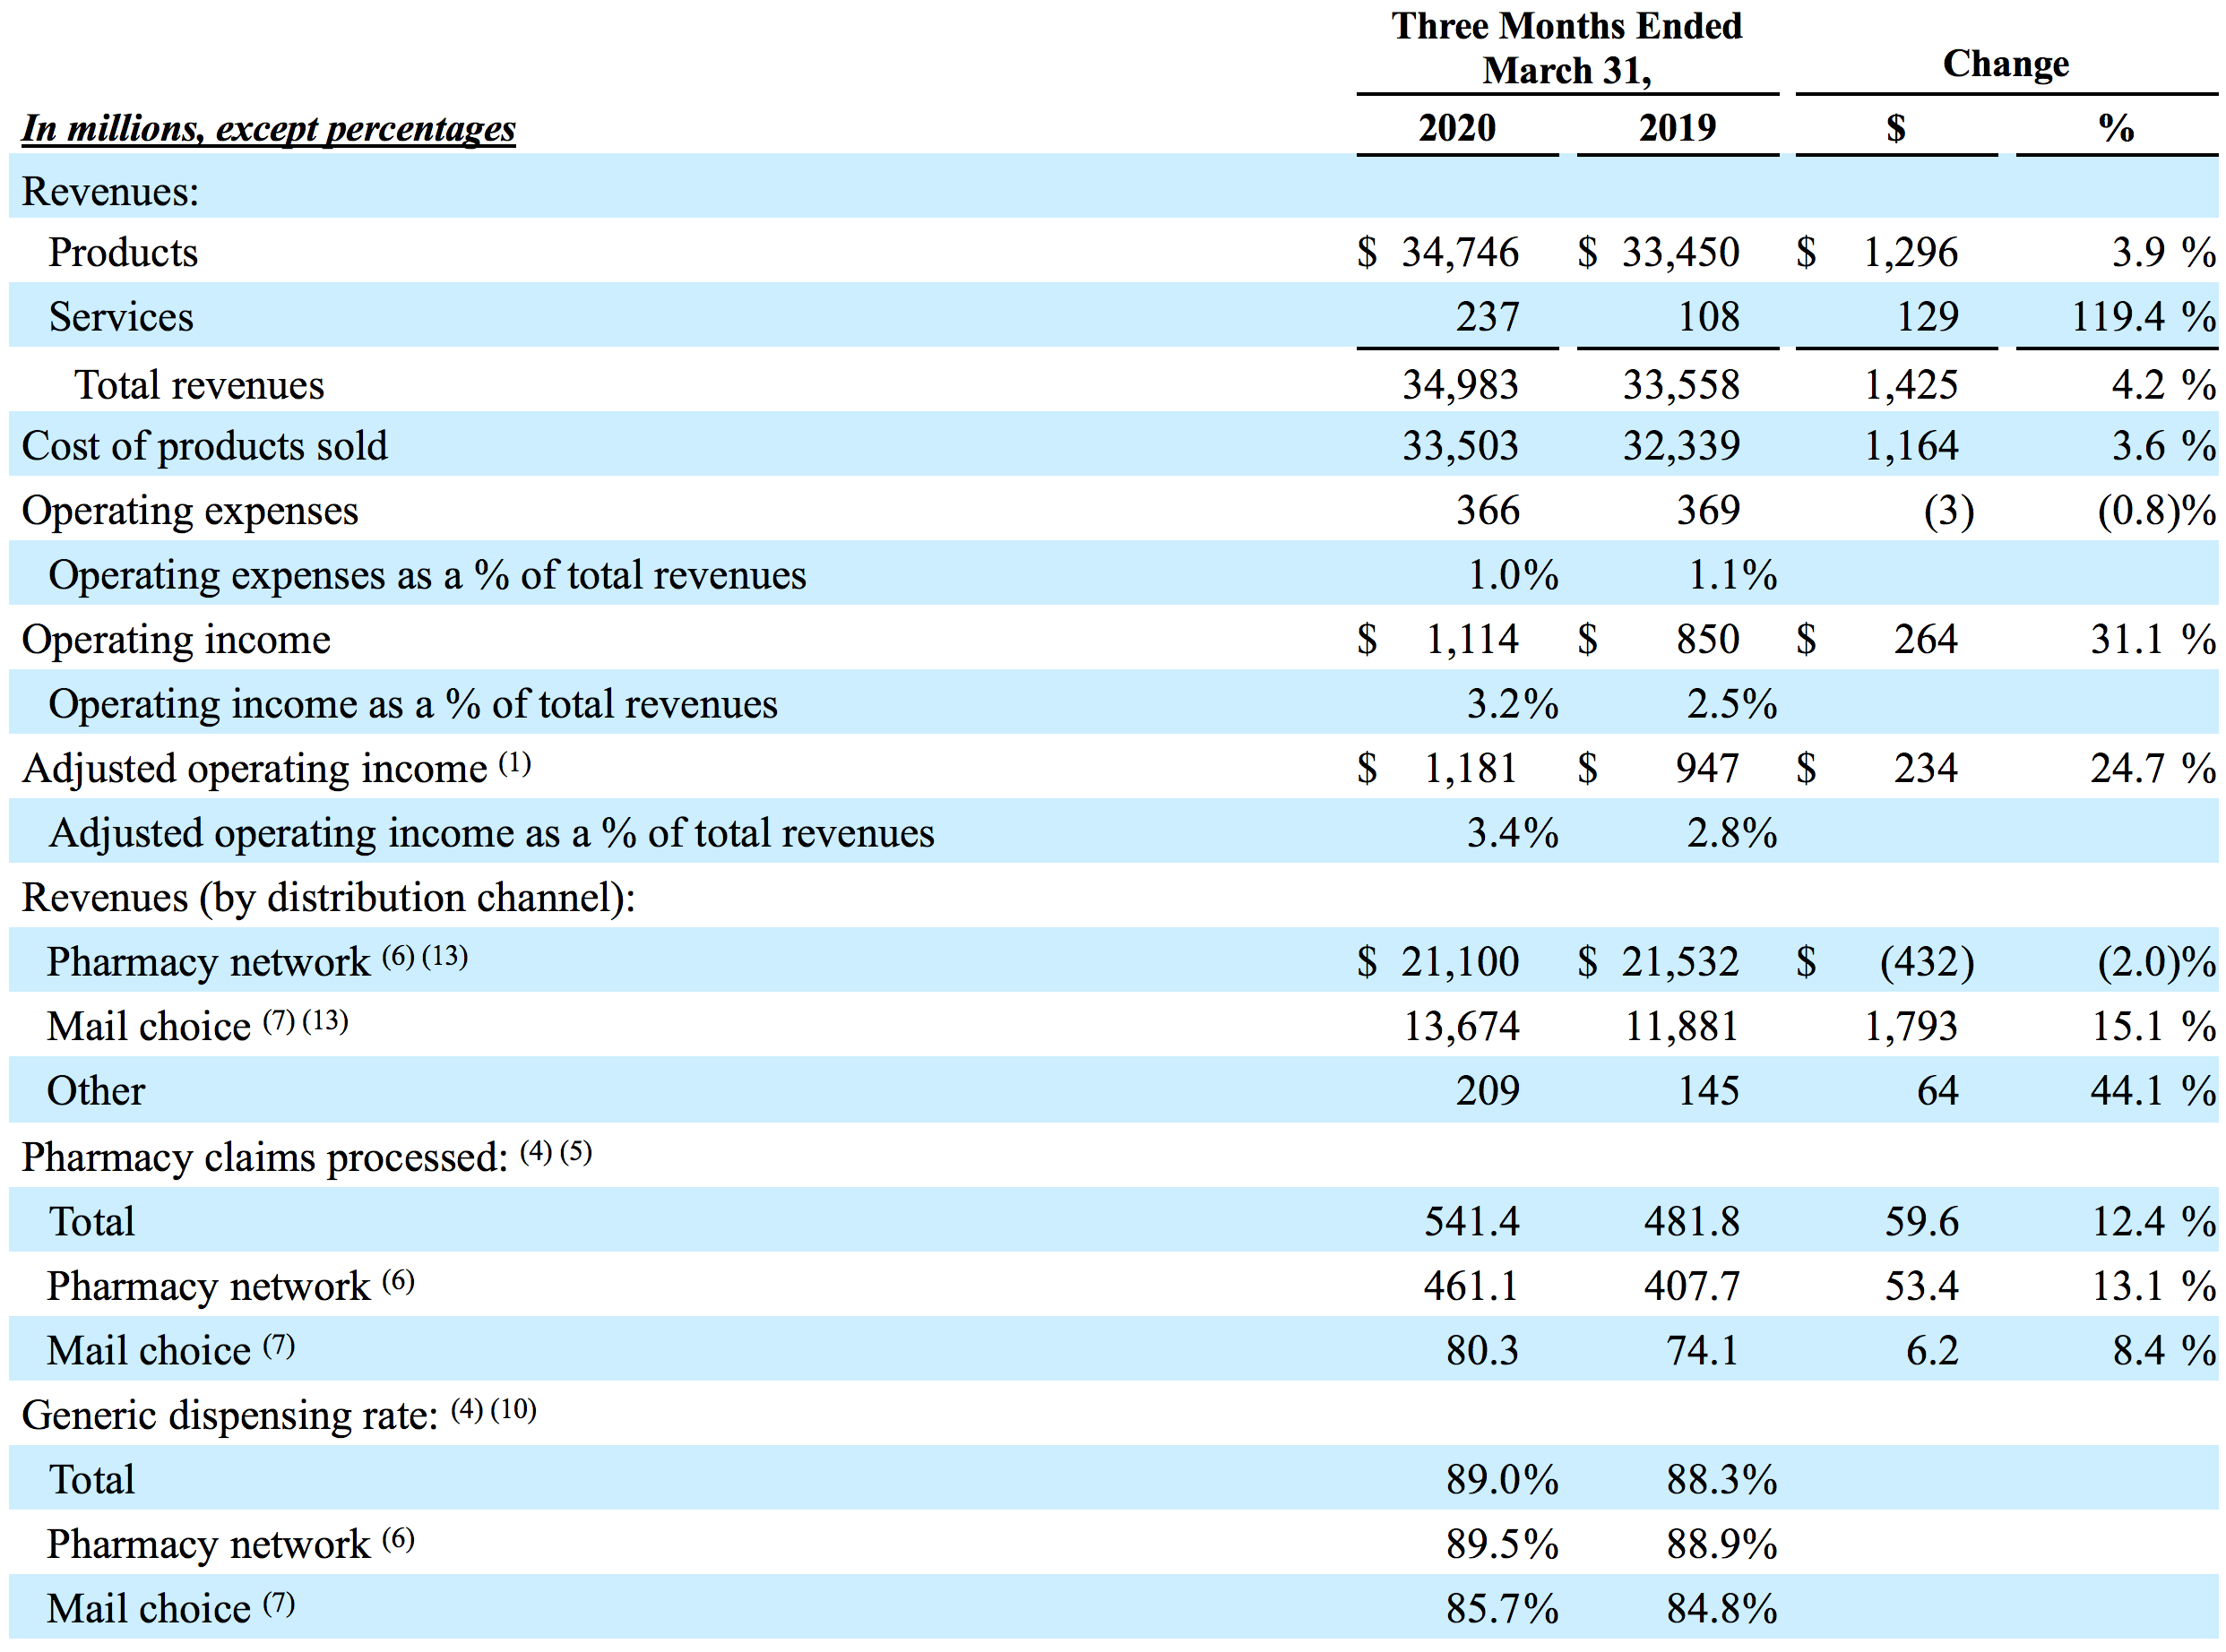Select mail choice dispensing rate 85.7%
This screenshot has height=1652, width=2226.
click(x=1502, y=1609)
